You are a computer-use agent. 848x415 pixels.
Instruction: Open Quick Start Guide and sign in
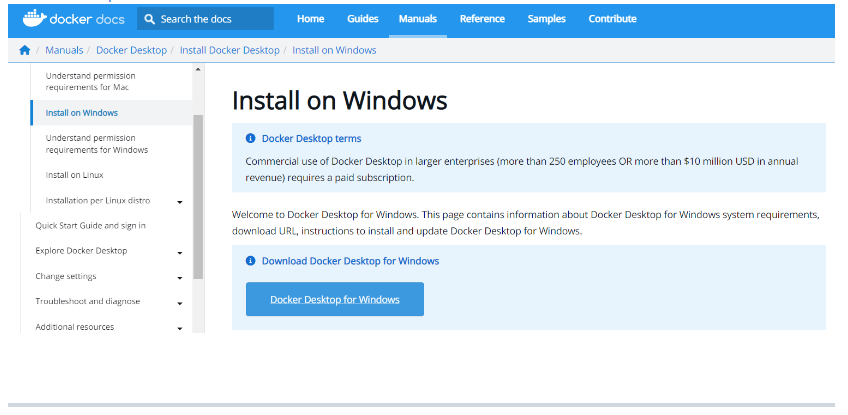coord(90,226)
